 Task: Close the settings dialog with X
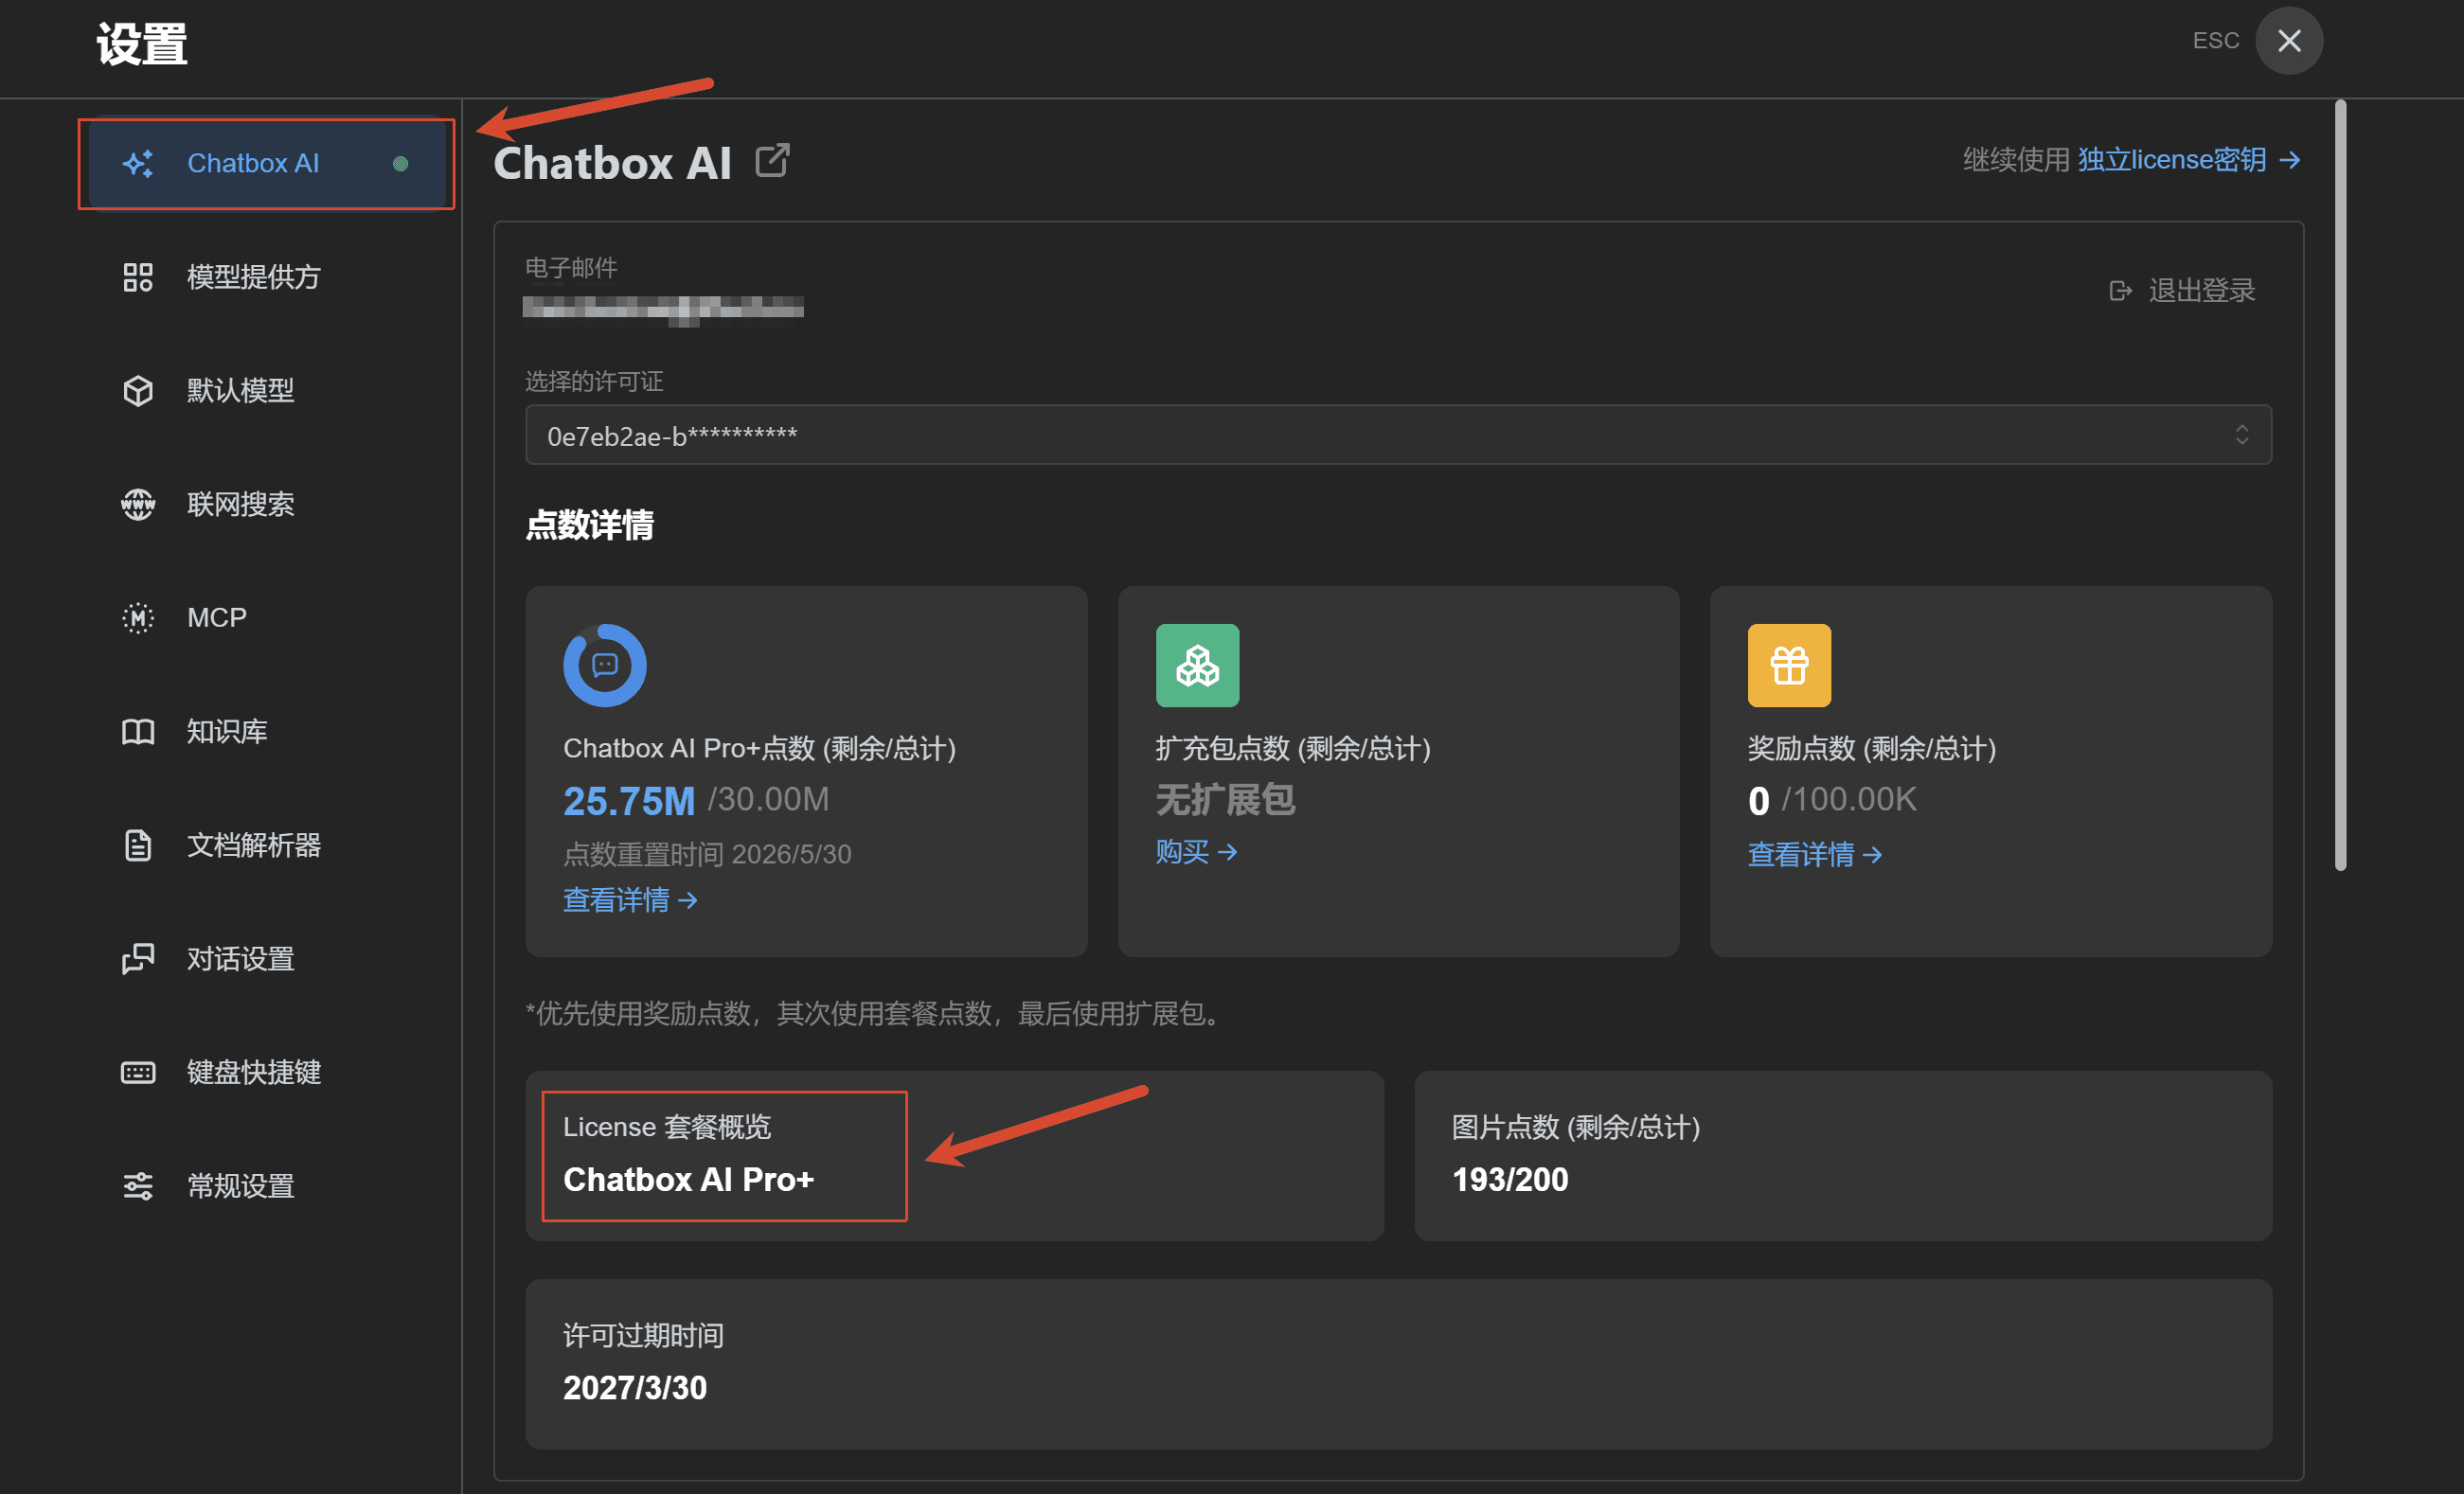click(x=2289, y=41)
